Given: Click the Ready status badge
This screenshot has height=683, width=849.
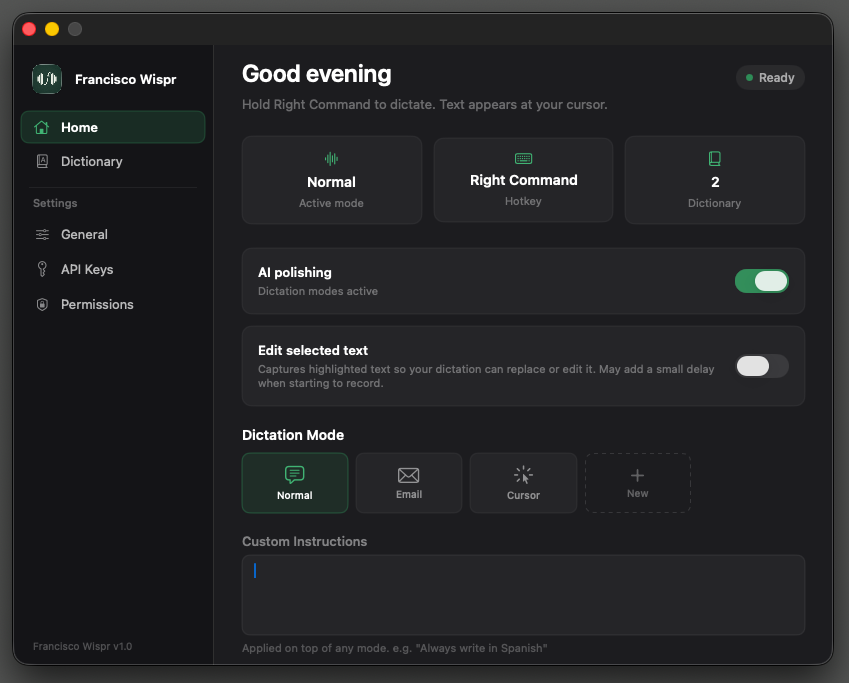Looking at the screenshot, I should (x=770, y=78).
